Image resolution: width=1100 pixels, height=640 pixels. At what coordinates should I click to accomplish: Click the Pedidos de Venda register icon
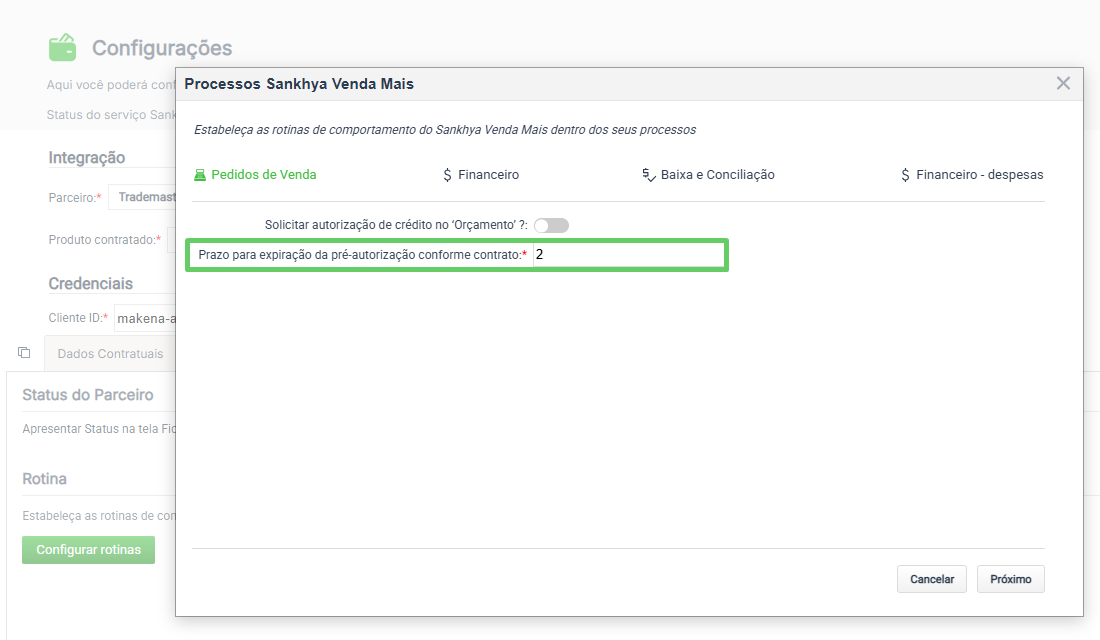(x=200, y=175)
